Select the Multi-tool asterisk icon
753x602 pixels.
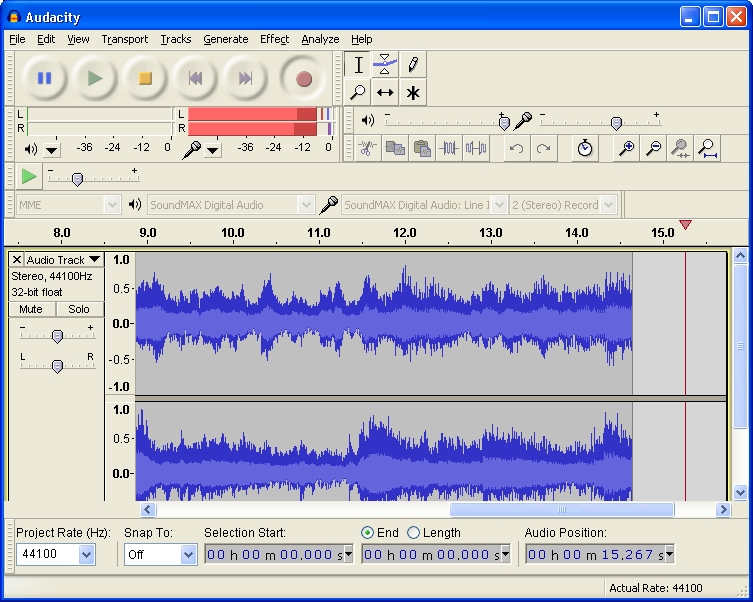click(x=412, y=93)
